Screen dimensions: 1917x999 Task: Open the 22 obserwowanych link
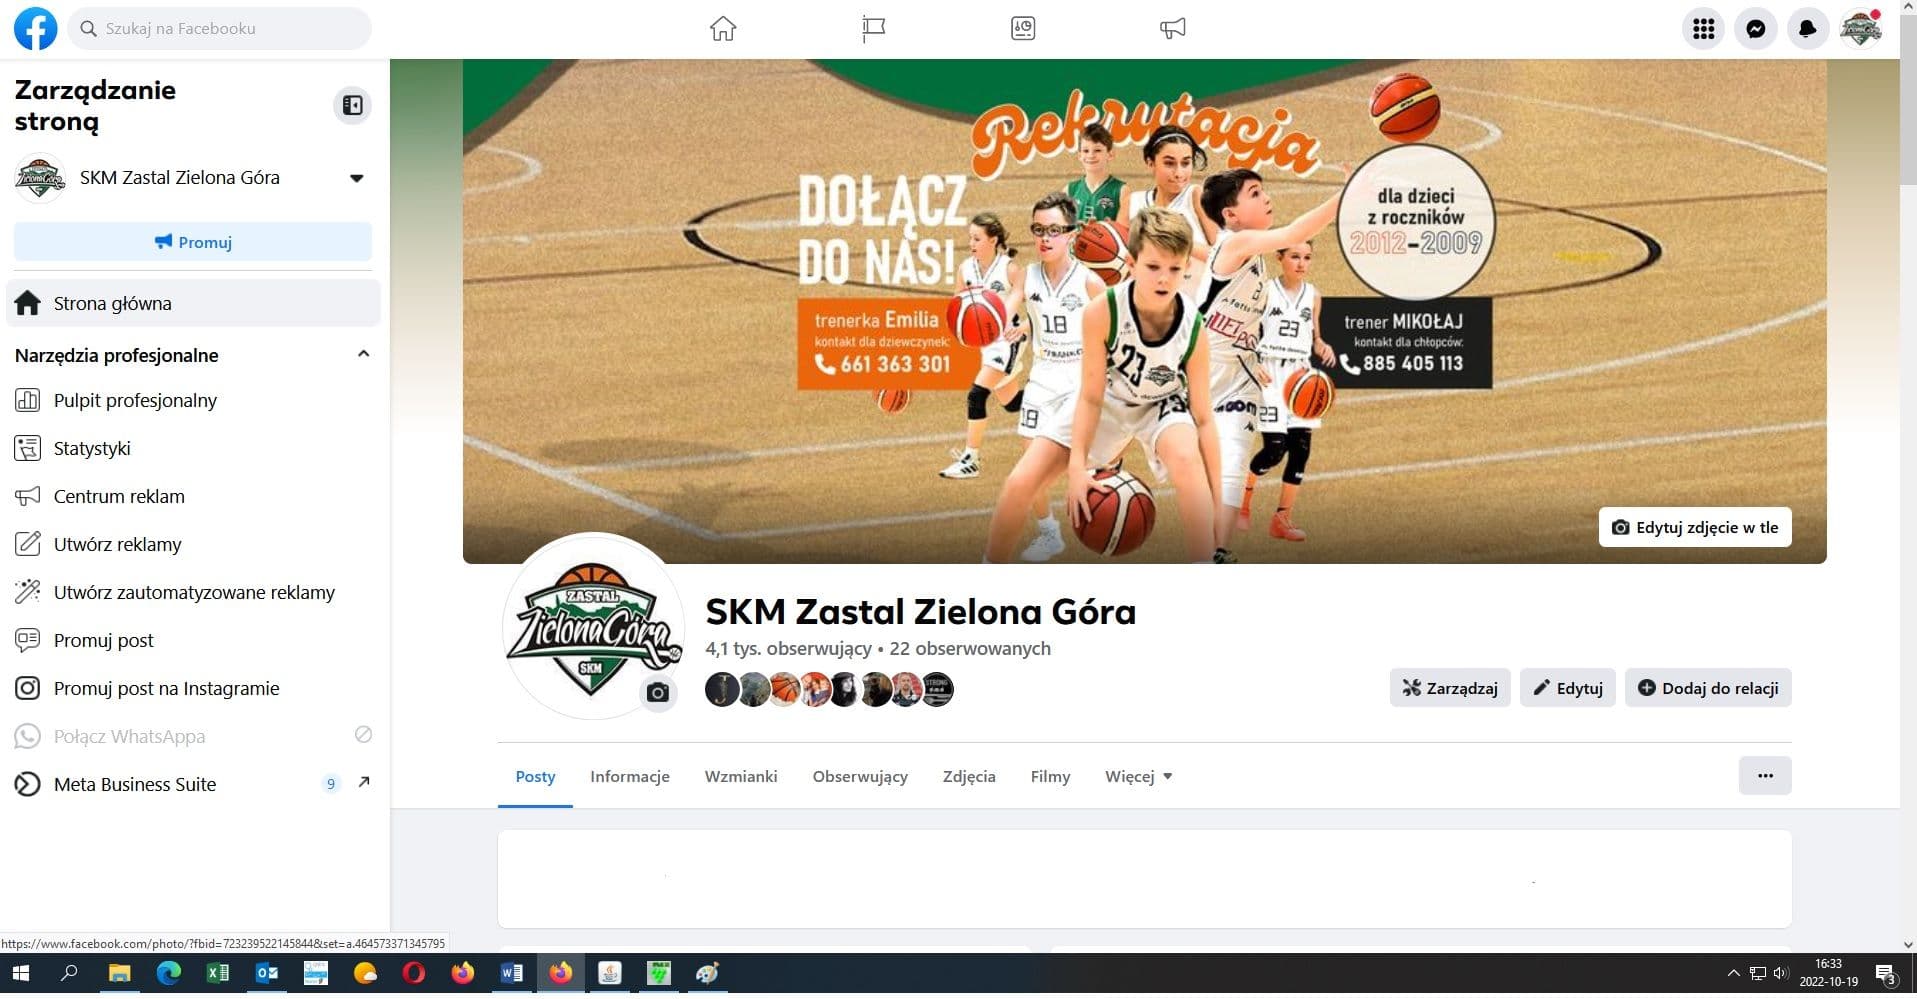click(970, 649)
